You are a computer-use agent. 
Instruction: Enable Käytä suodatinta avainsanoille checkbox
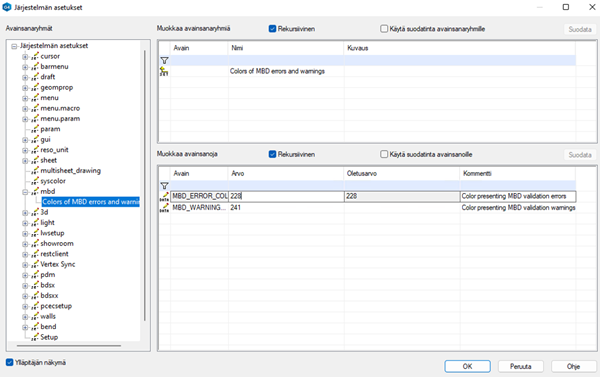point(384,154)
